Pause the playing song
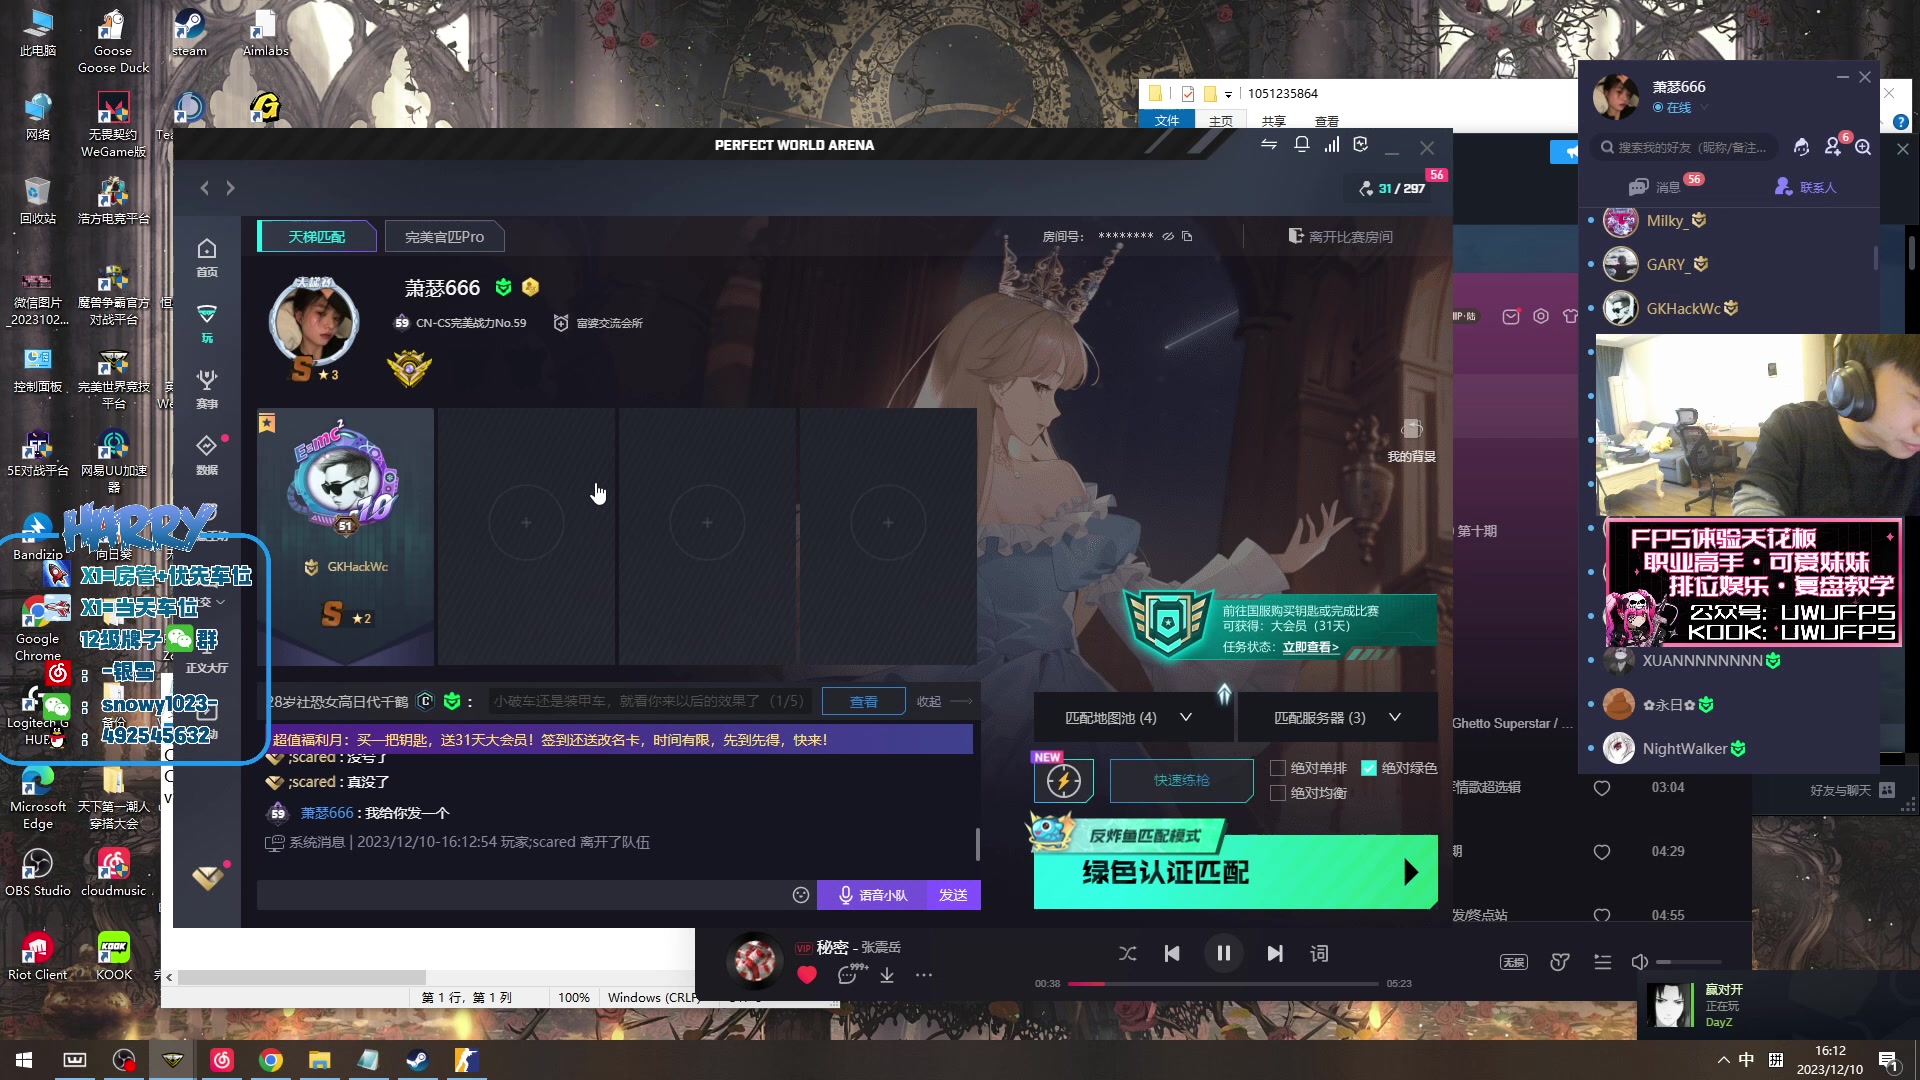1920x1080 pixels. pyautogui.click(x=1223, y=953)
